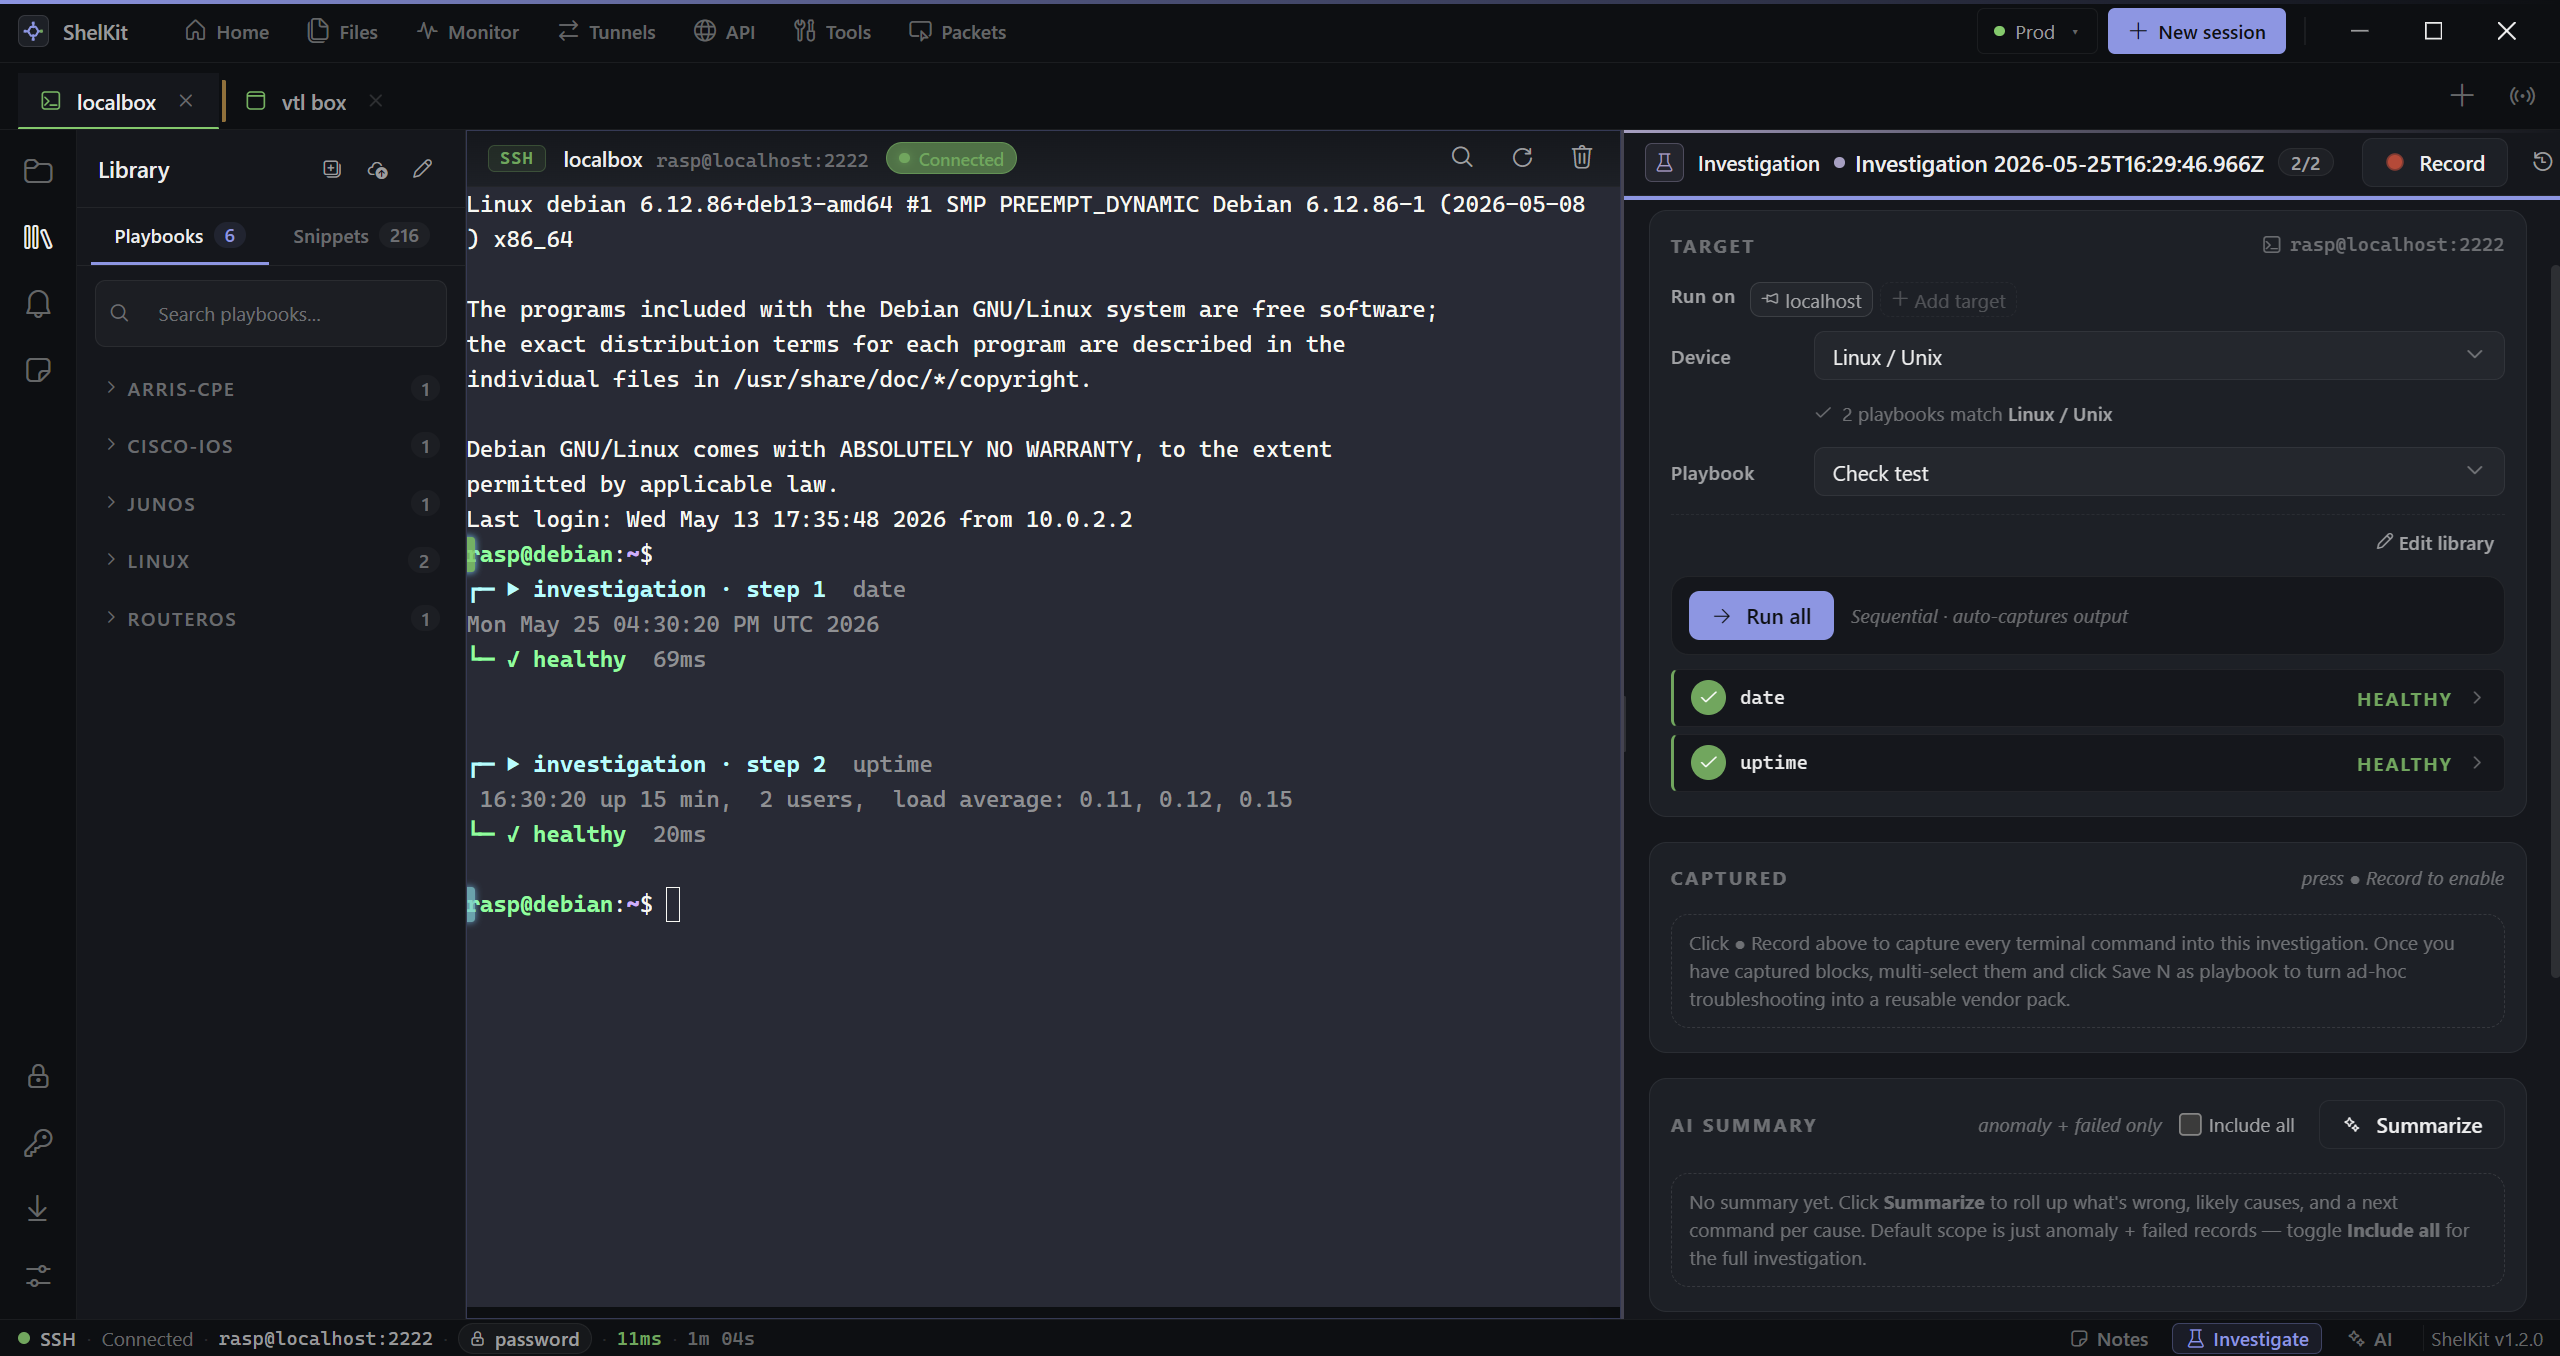The image size is (2560, 1356).
Task: Open the Playbook dropdown Check test
Action: [x=2158, y=473]
